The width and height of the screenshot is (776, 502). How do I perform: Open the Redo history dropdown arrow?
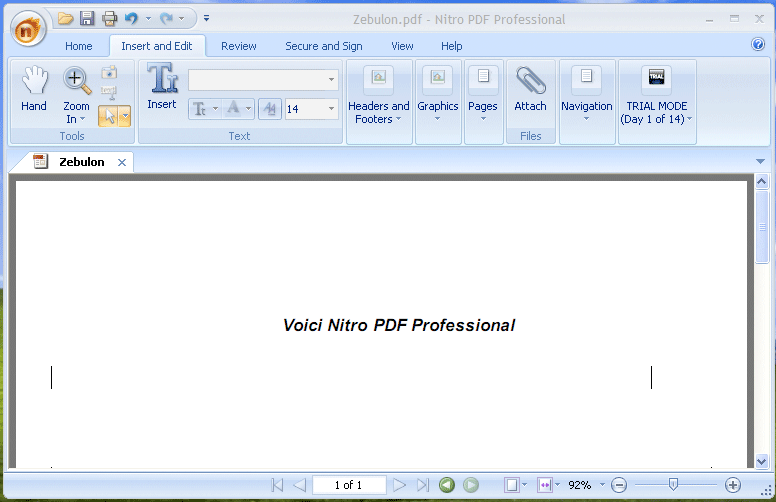pos(182,19)
